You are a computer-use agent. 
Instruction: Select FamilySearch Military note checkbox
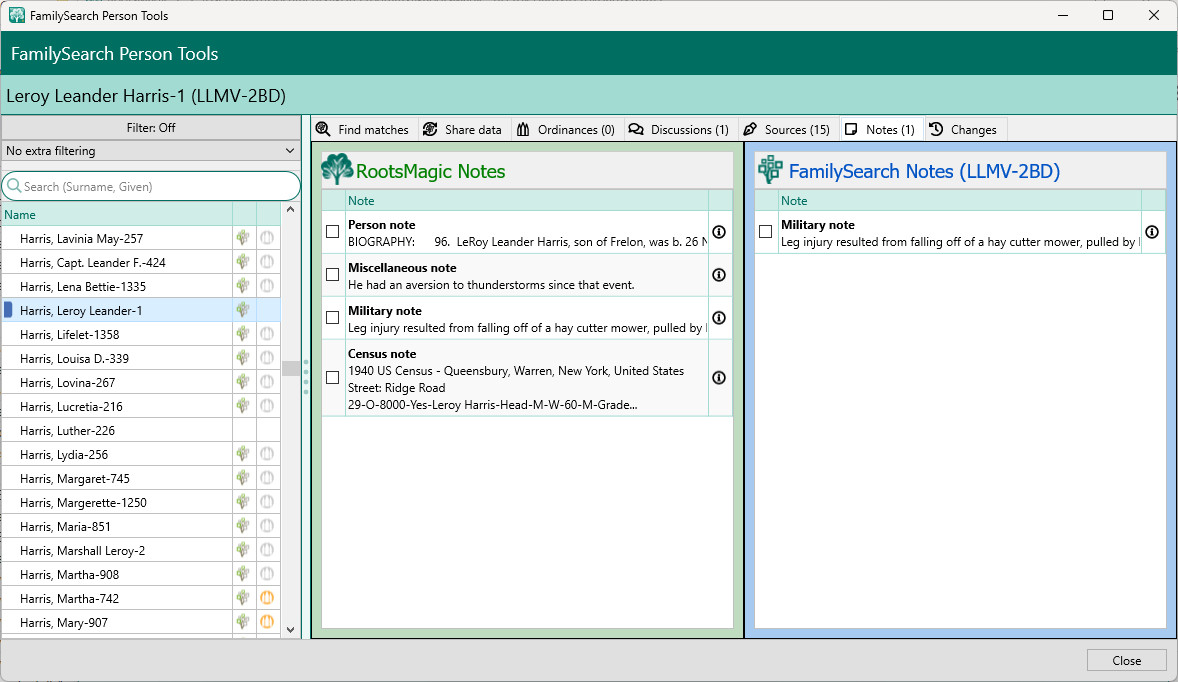[x=766, y=232]
